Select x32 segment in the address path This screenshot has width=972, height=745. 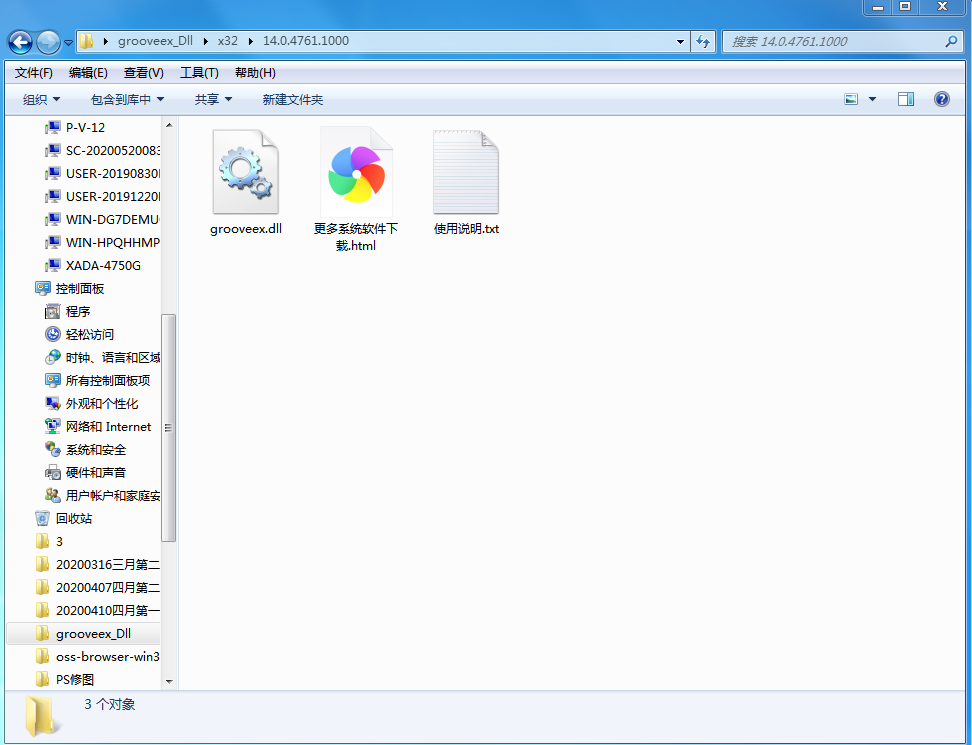228,41
